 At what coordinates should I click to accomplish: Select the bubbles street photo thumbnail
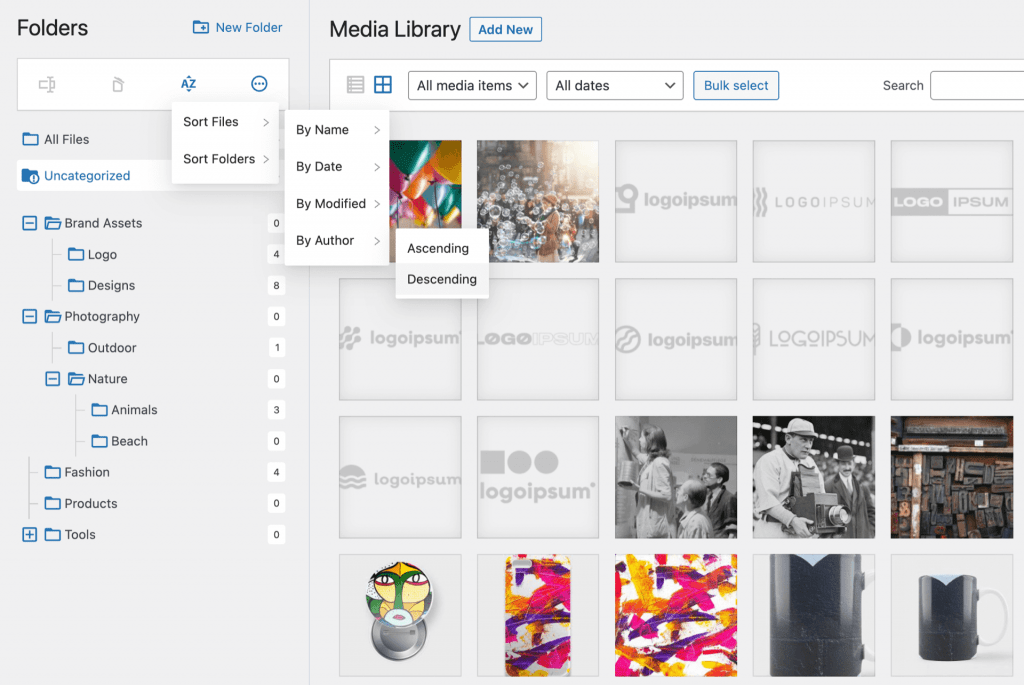click(x=537, y=201)
